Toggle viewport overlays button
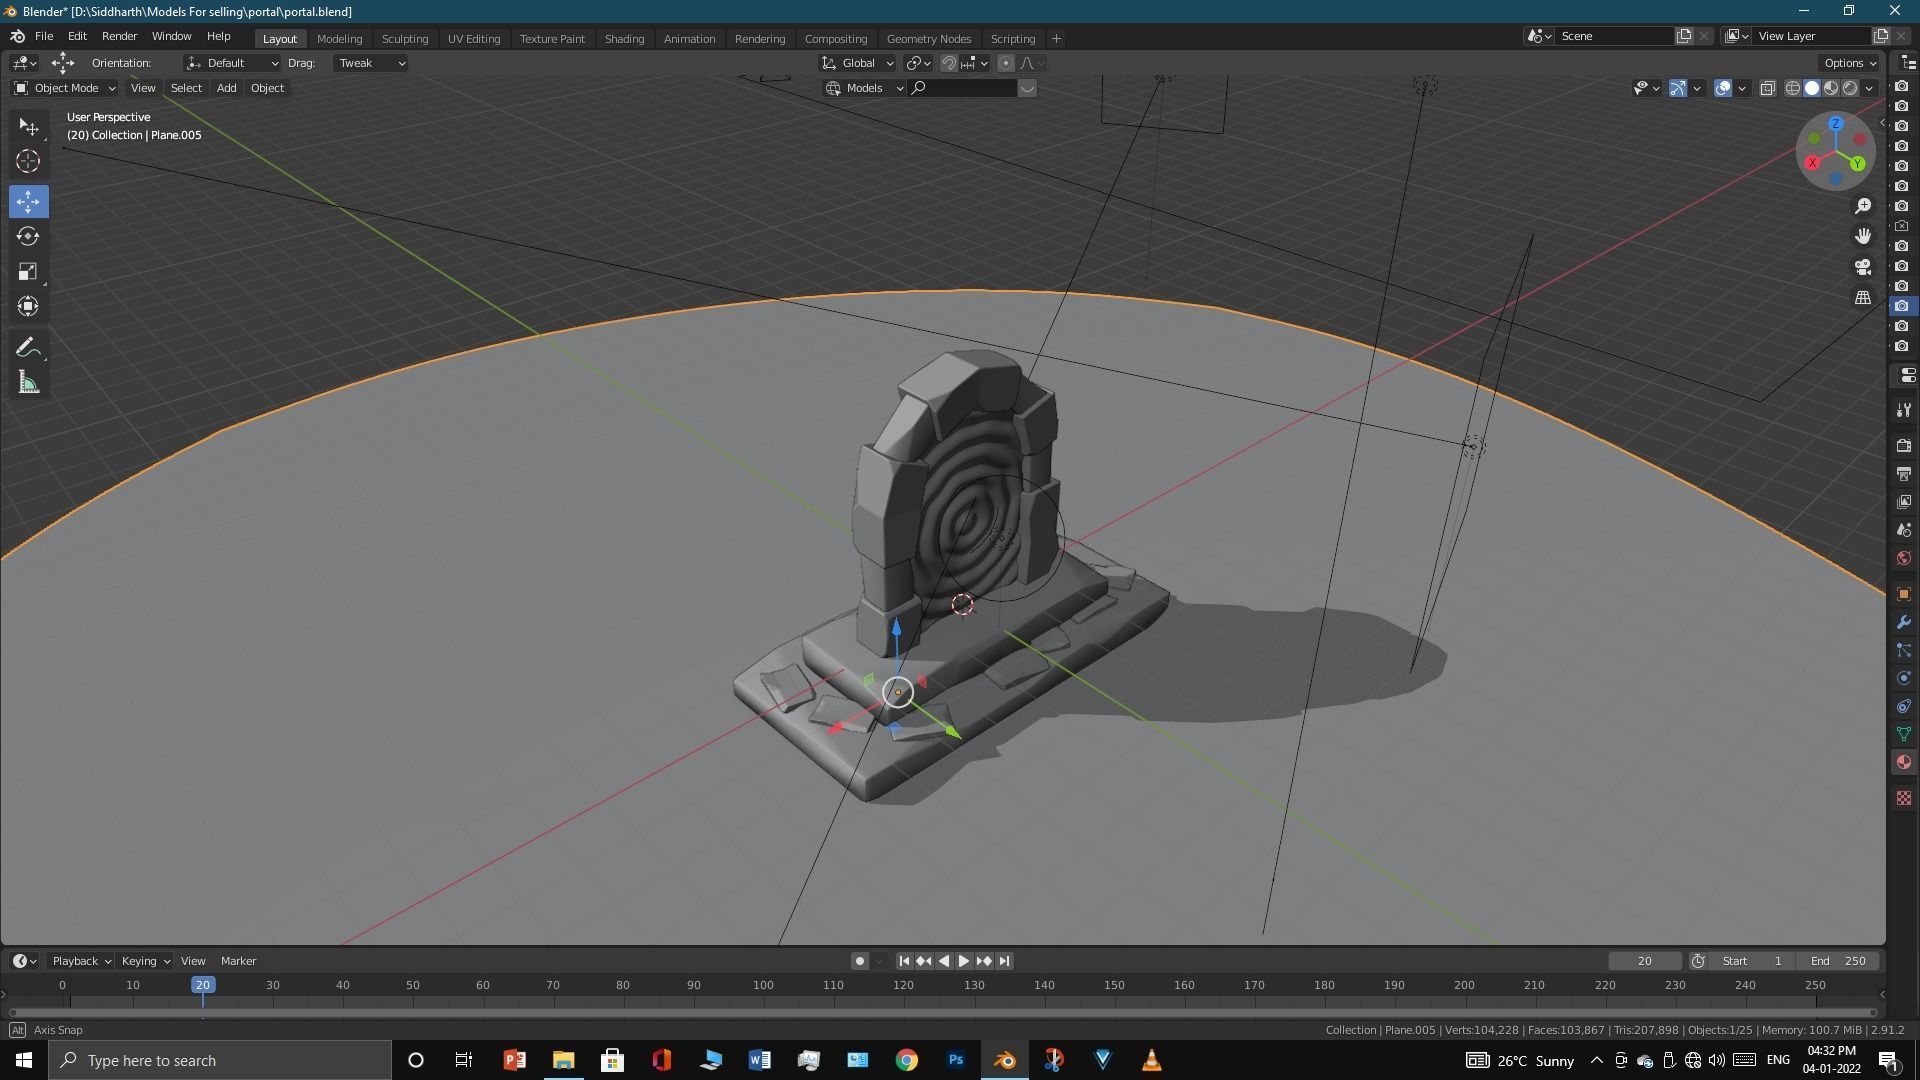 1723,88
